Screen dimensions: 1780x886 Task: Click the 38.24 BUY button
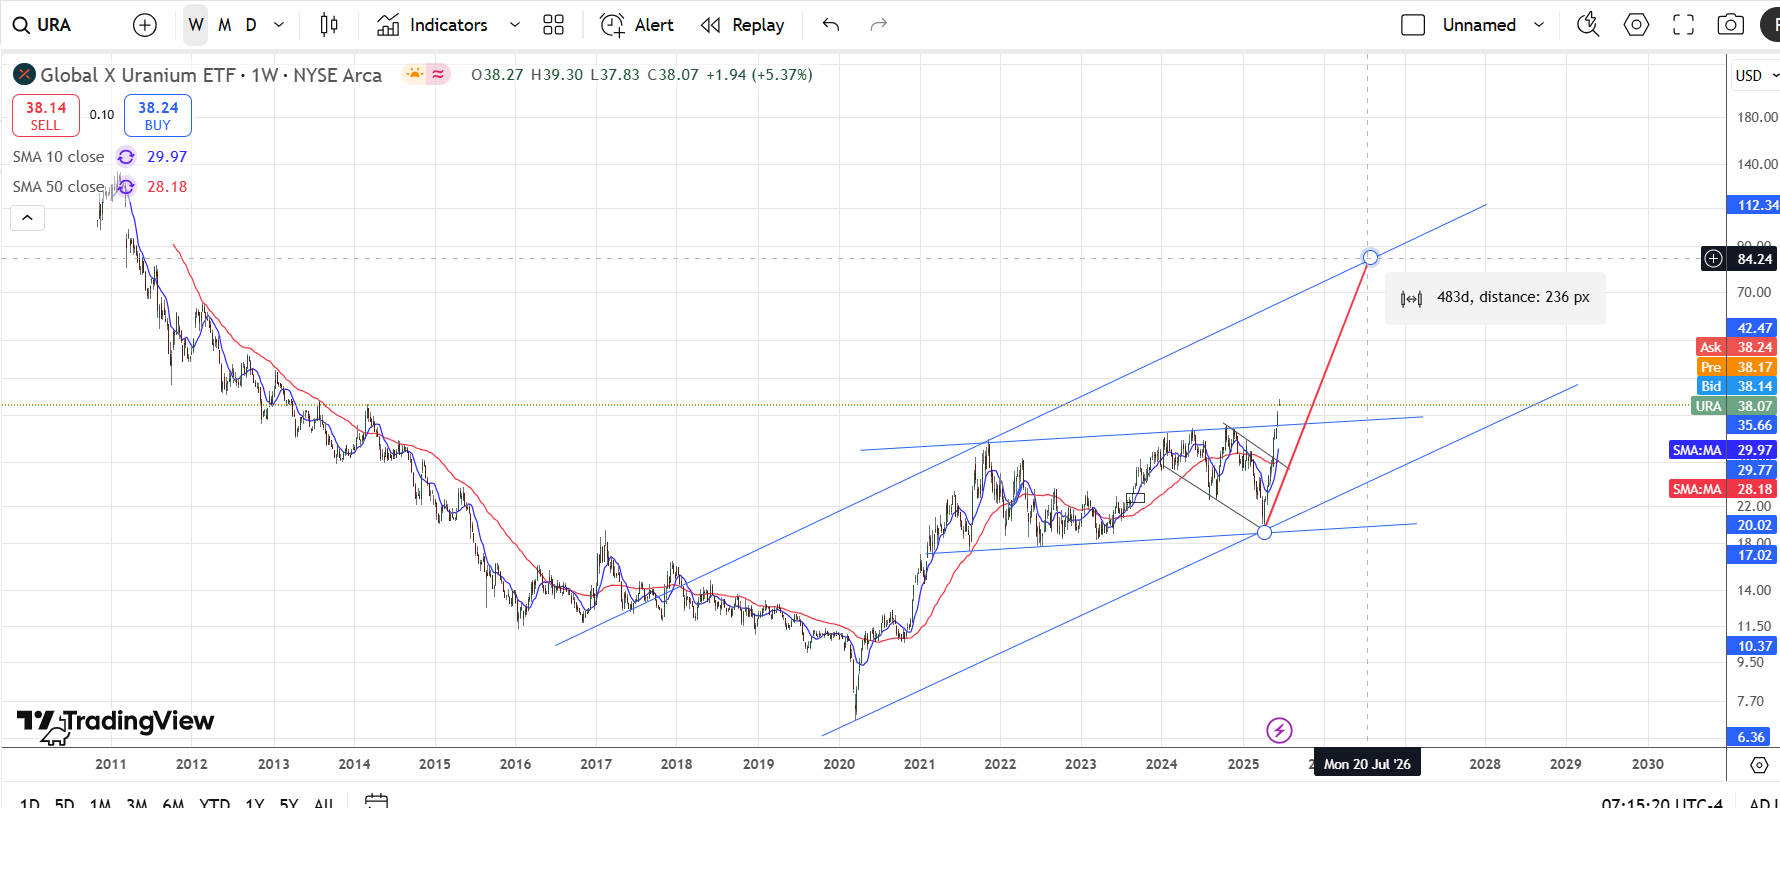click(x=158, y=115)
